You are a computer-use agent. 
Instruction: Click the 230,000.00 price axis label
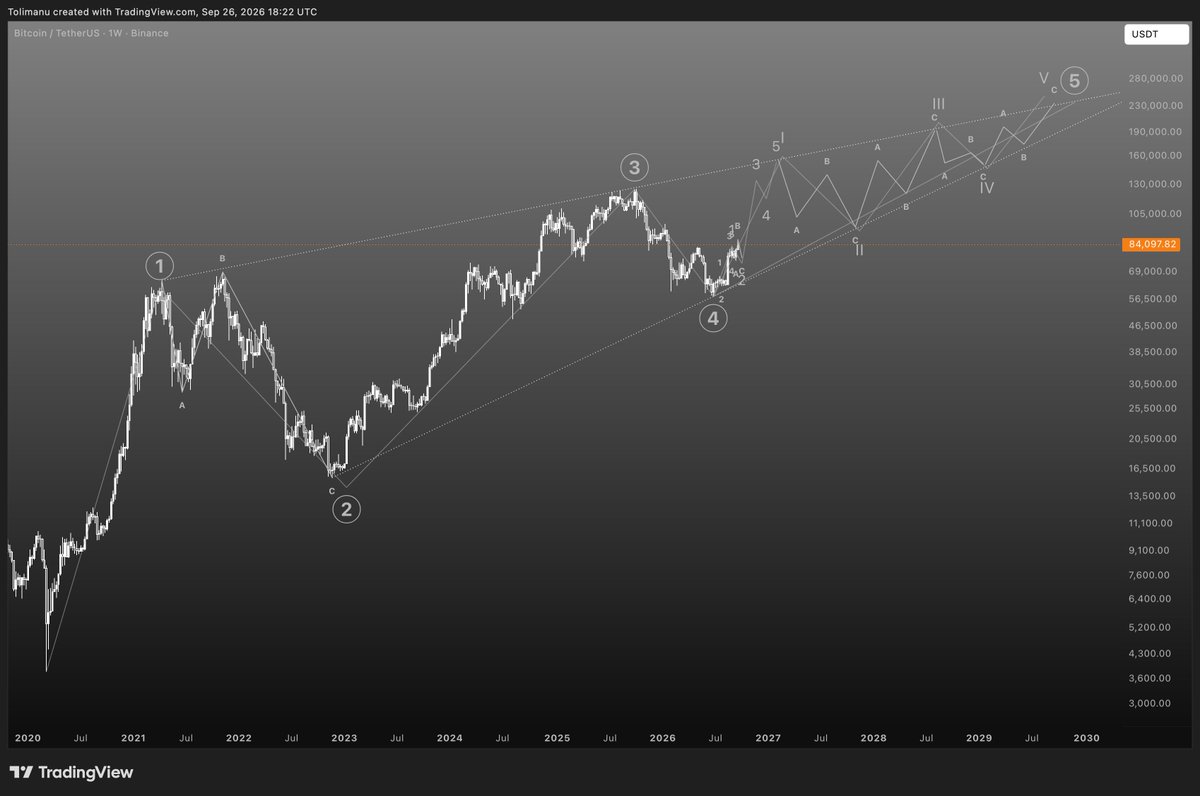1154,105
